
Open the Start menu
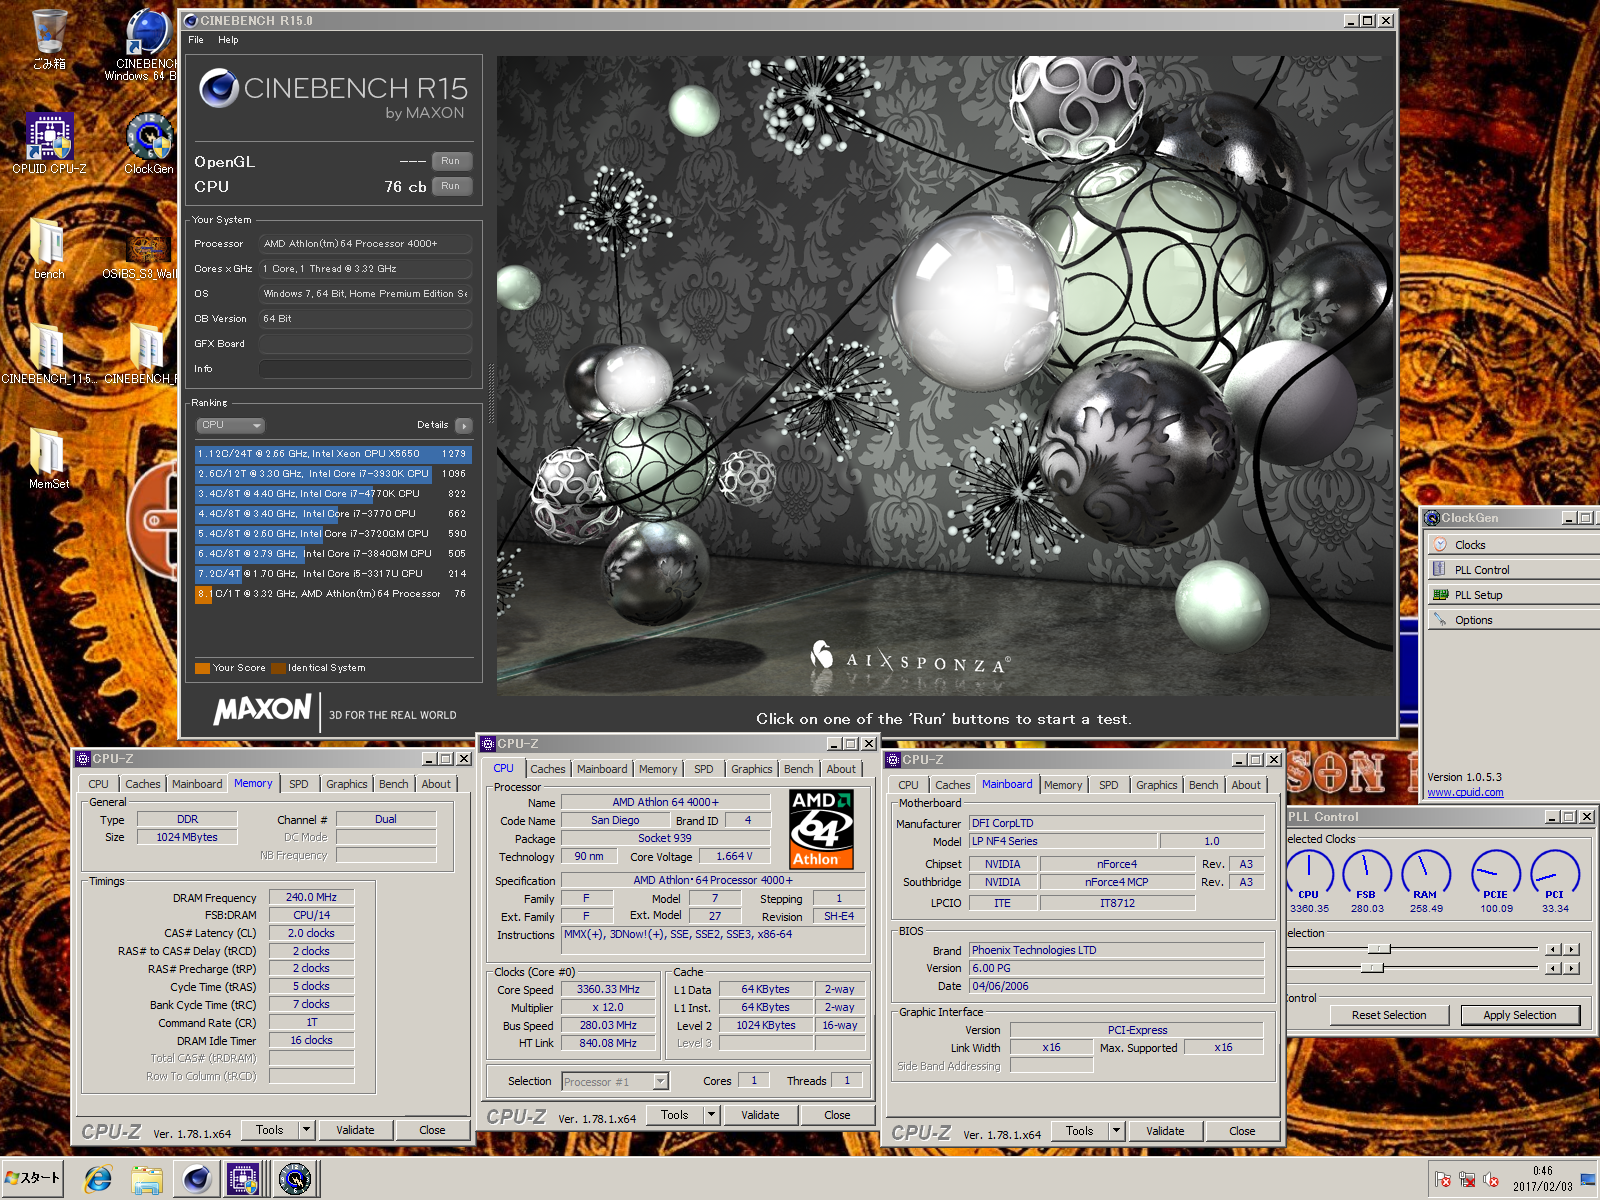[x=33, y=1178]
